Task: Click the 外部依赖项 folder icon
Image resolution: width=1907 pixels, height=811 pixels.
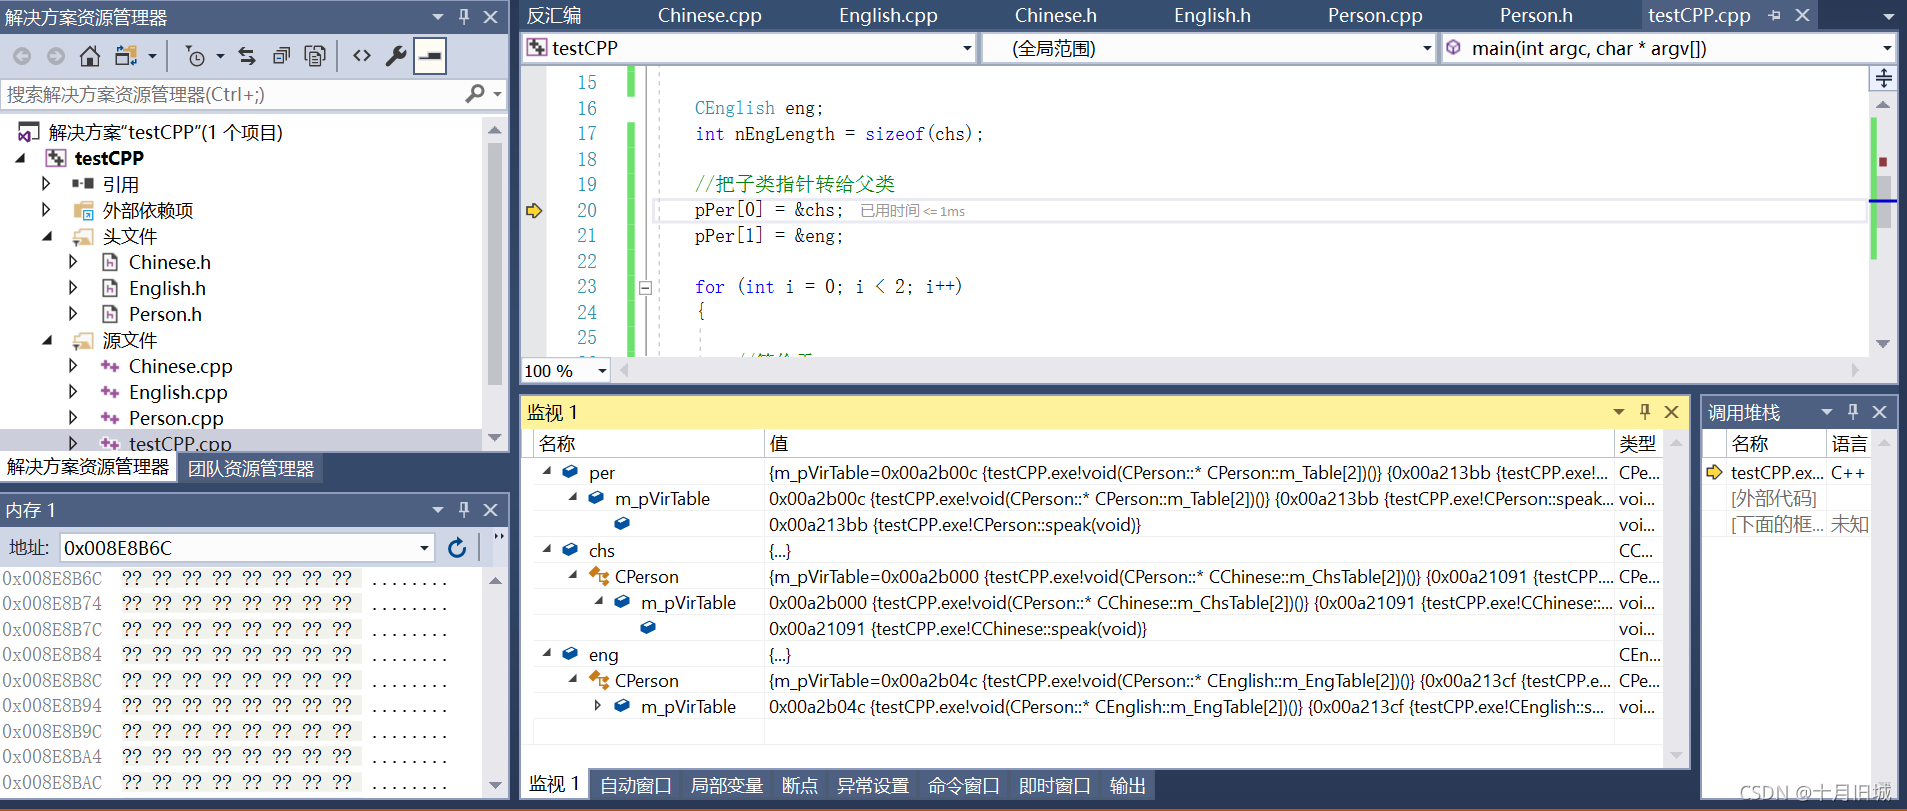Action: coord(84,210)
